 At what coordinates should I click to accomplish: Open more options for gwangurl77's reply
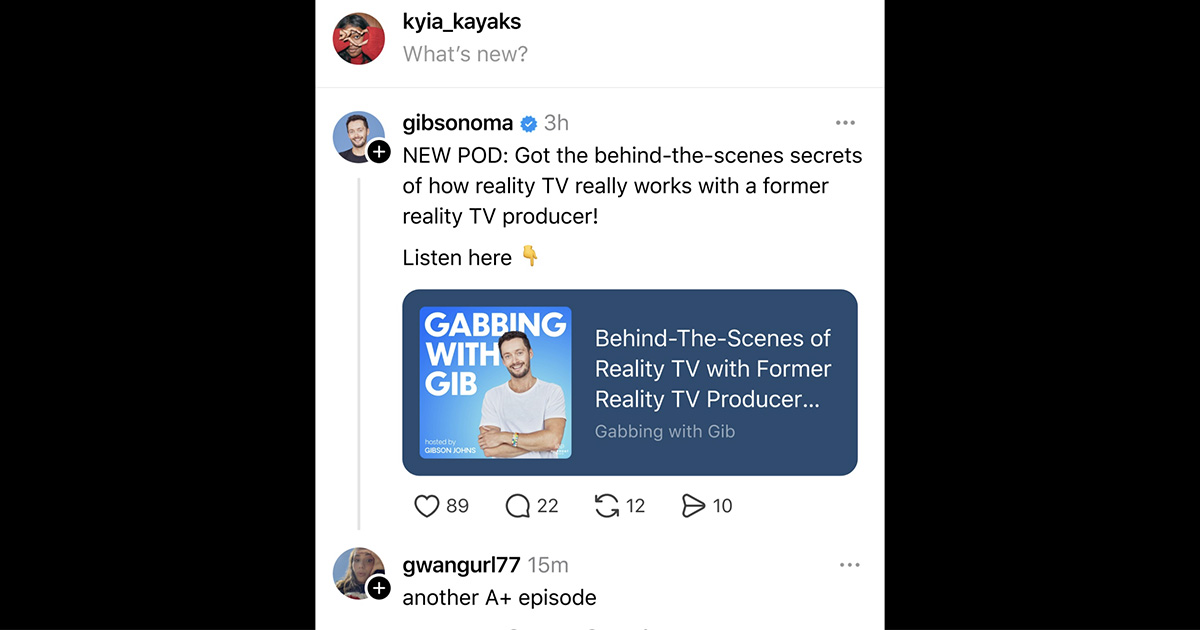coord(849,565)
